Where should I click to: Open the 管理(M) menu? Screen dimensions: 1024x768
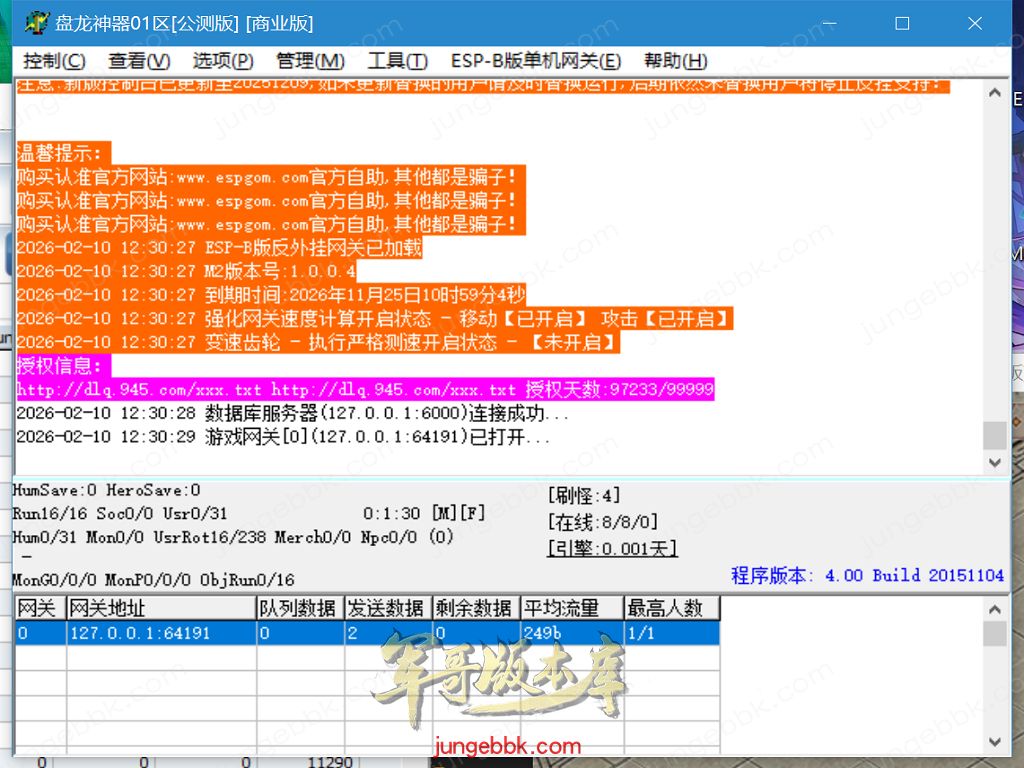pos(310,61)
